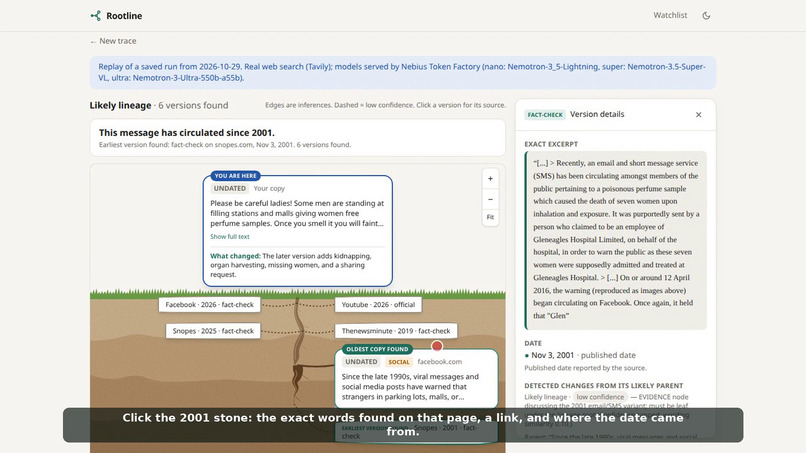Click the Nov 3, 2001 published date
The height and width of the screenshot is (453, 806).
(580, 355)
